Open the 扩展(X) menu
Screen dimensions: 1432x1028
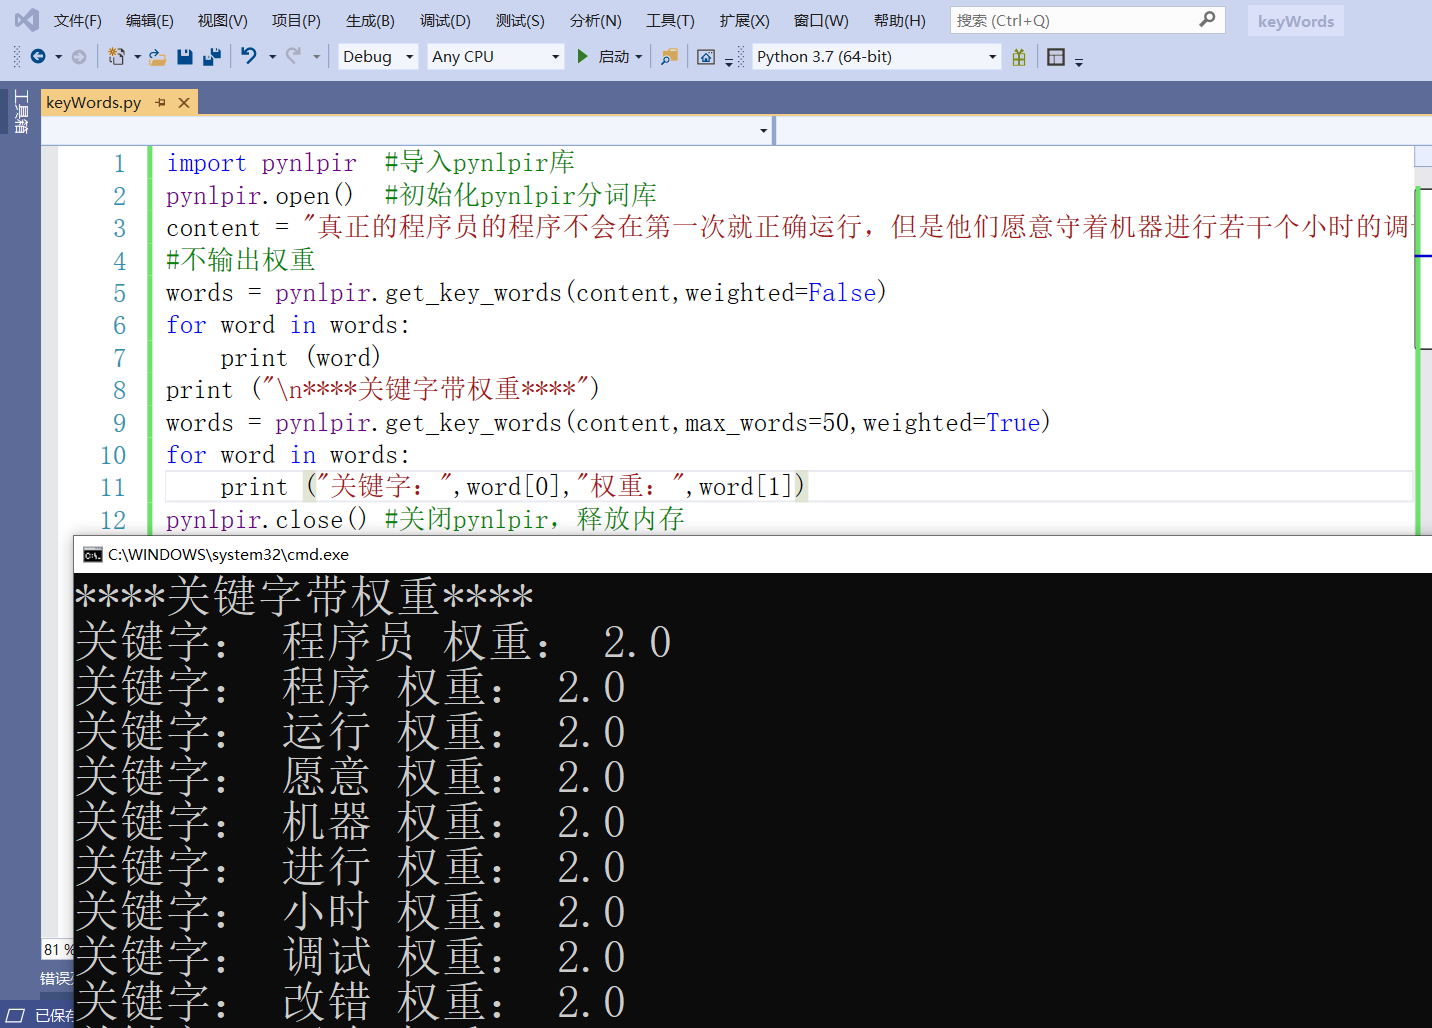pos(744,20)
